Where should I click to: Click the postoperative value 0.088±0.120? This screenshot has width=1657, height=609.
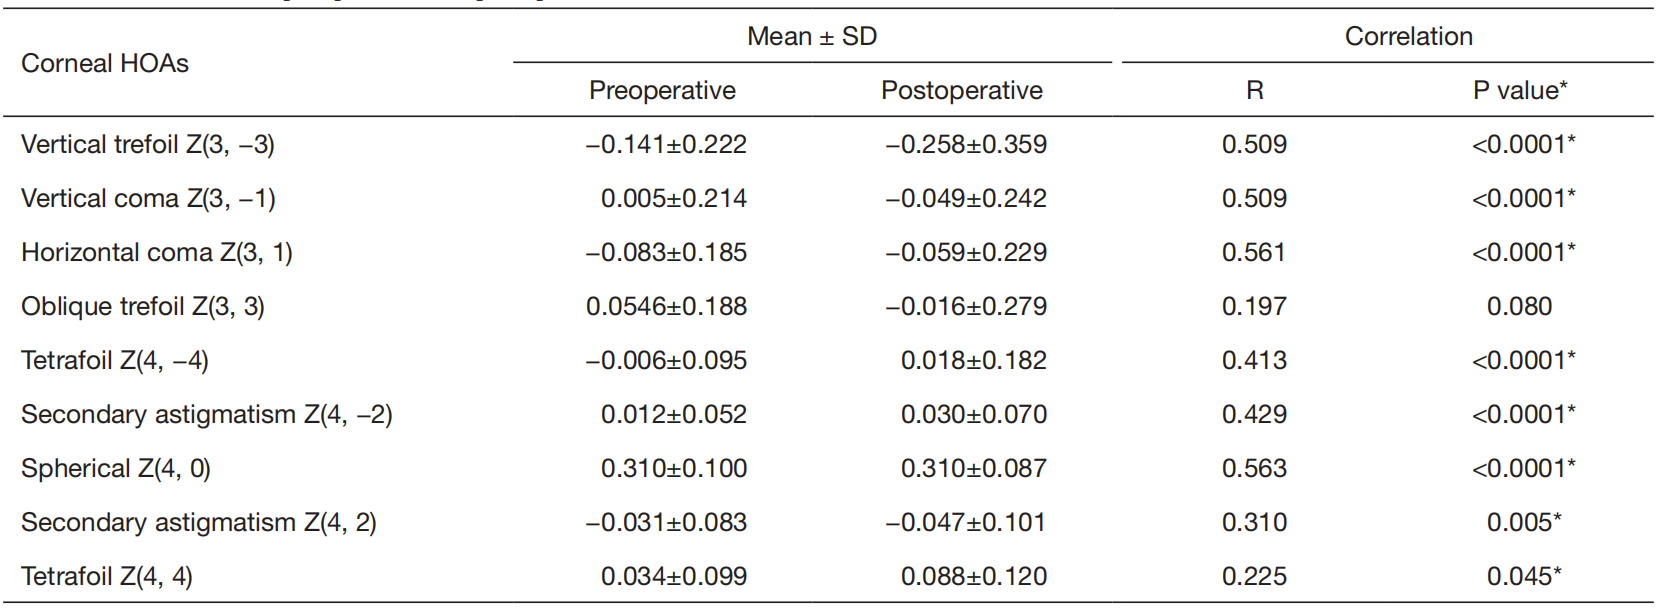(974, 577)
